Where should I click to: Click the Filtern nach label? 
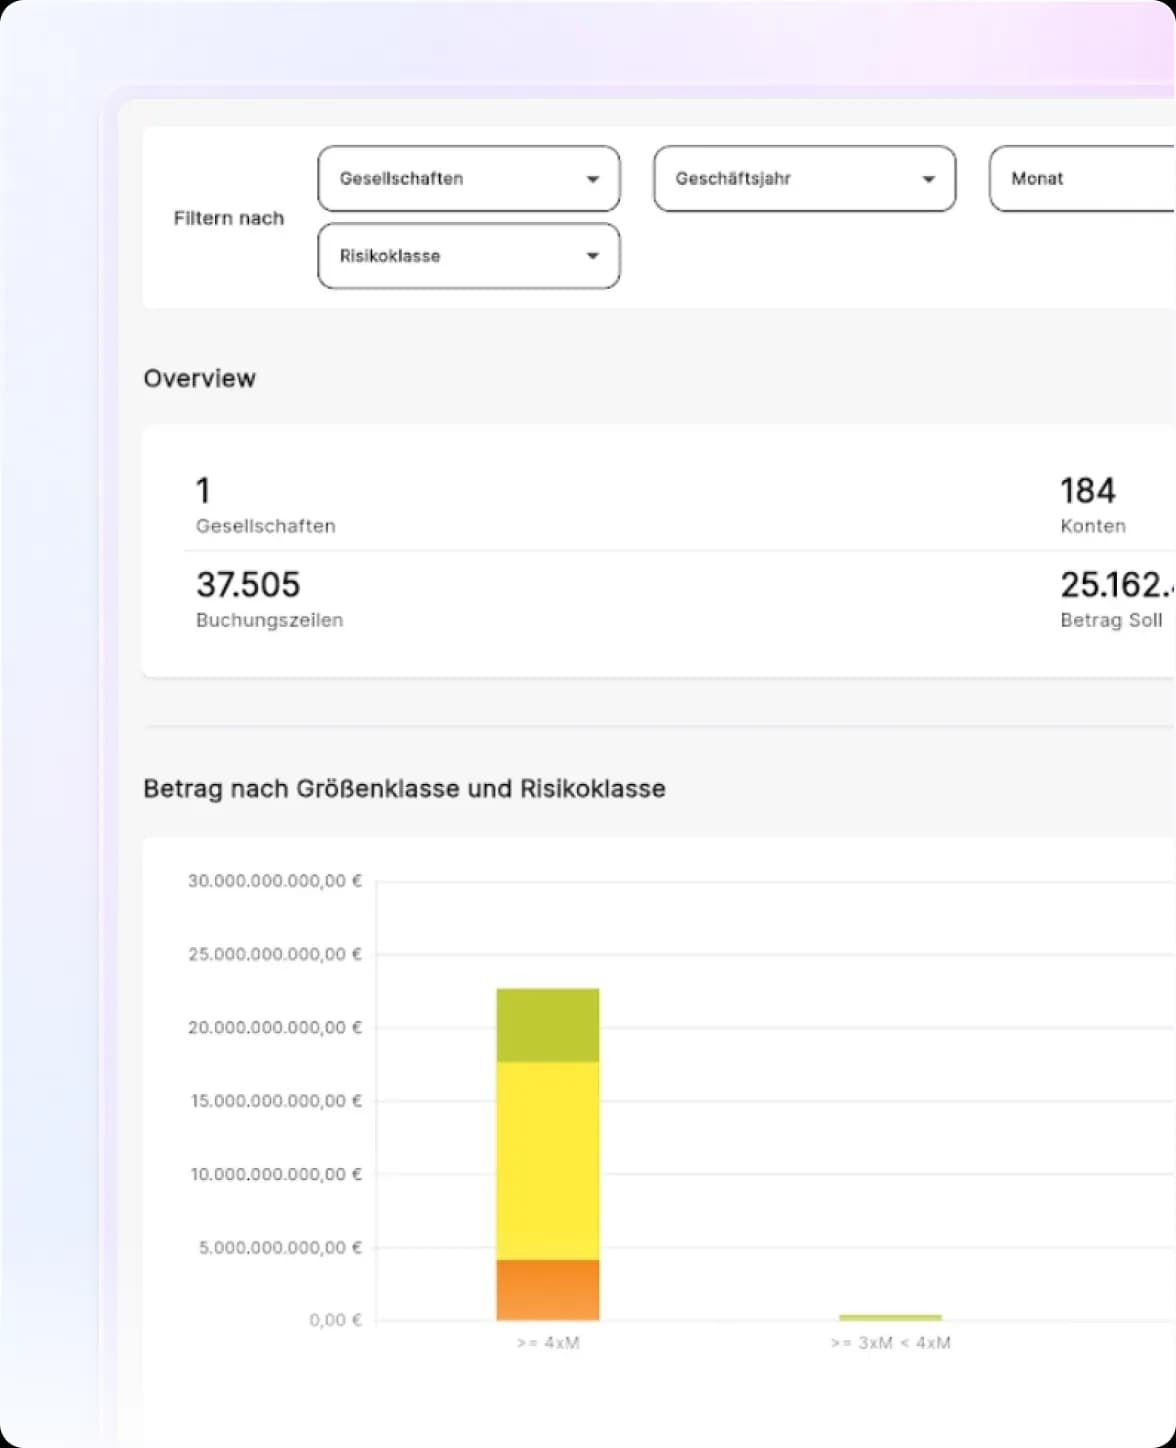pos(230,218)
